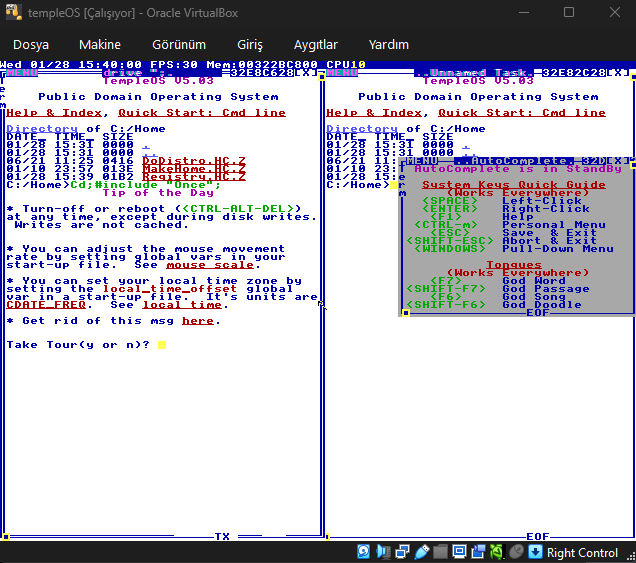Image resolution: width=636 pixels, height=563 pixels.
Task: Open Help & Index link in left window
Action: click(x=54, y=113)
